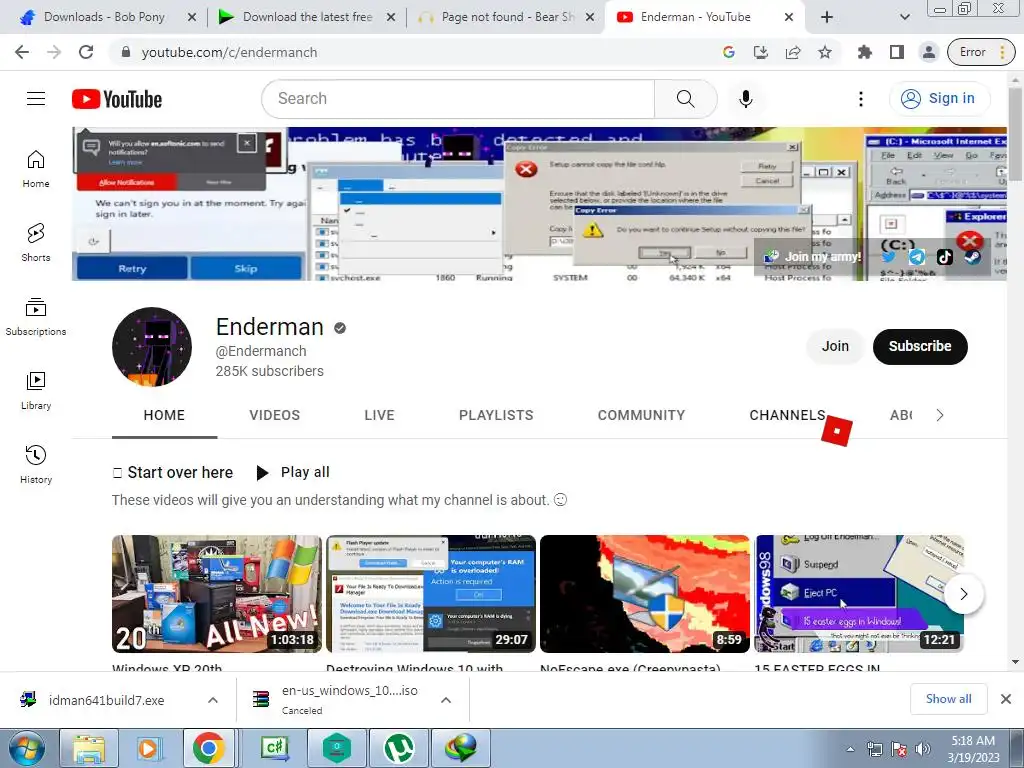Open uTorrent from the taskbar
1024x768 pixels.
(x=399, y=748)
